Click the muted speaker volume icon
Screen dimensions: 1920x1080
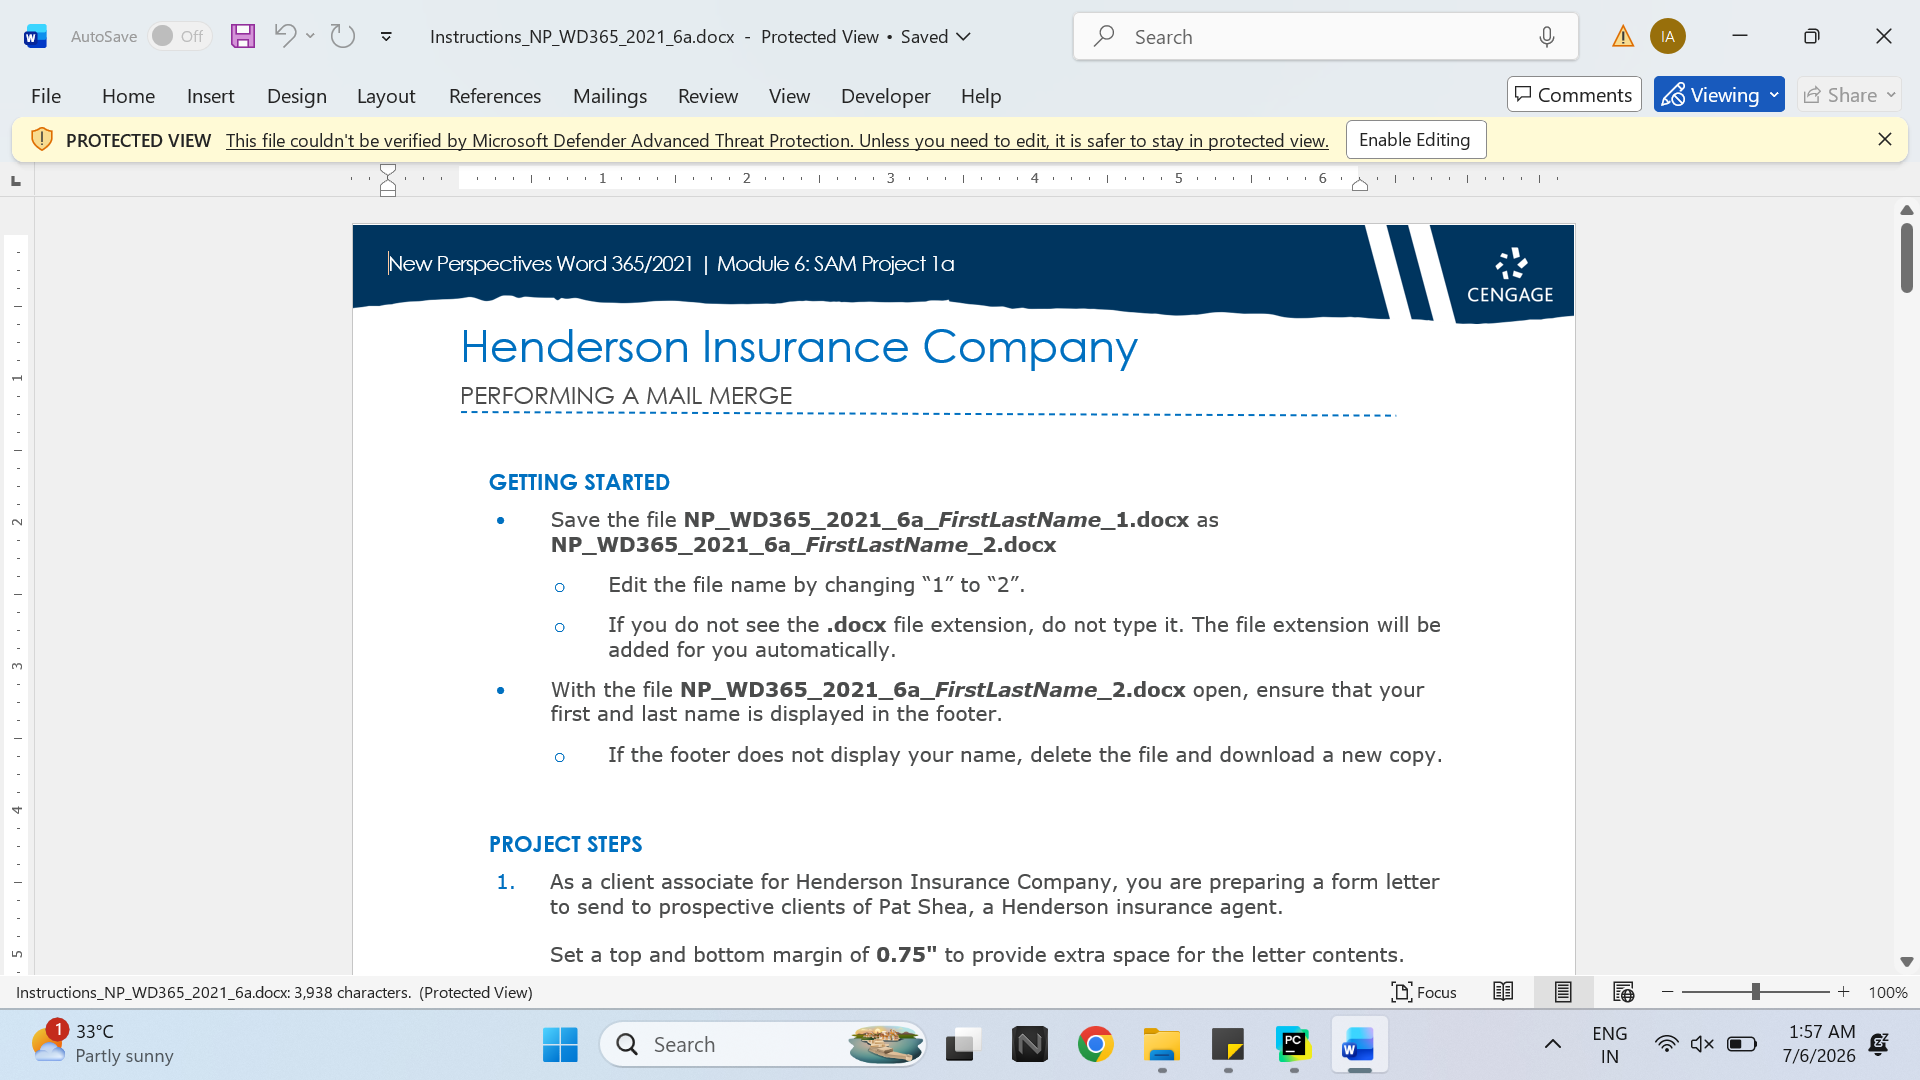click(x=1702, y=1044)
